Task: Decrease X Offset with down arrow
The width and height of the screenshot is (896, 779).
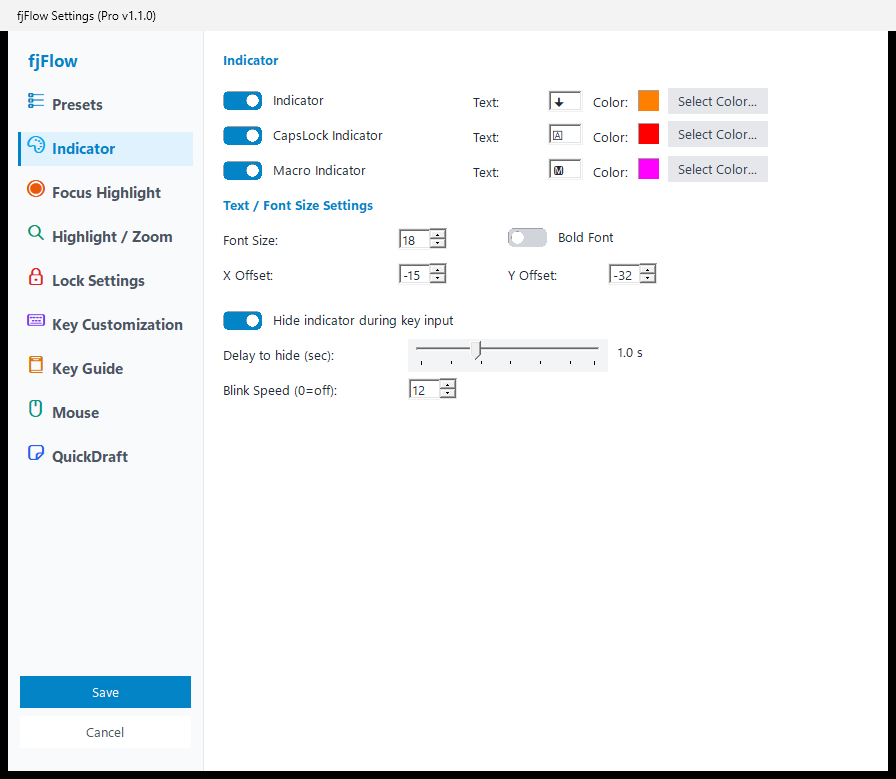Action: [438, 279]
